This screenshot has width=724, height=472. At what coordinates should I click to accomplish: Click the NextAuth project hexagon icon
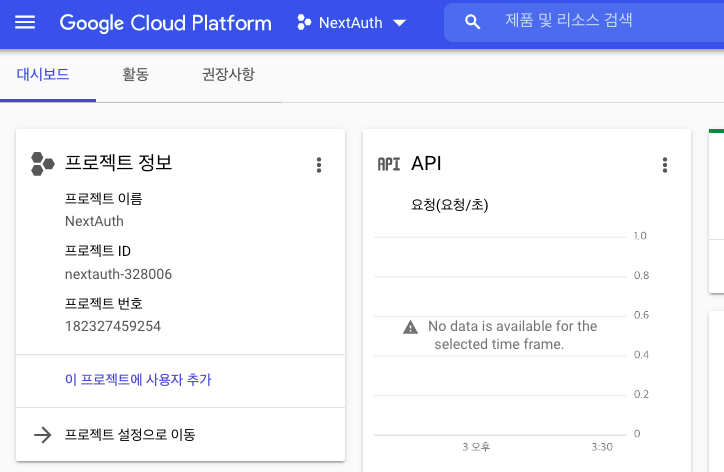point(304,22)
